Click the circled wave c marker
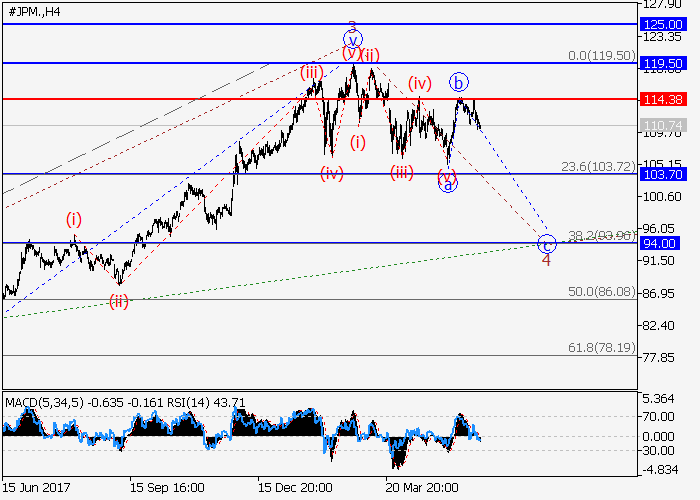Image resolution: width=700 pixels, height=500 pixels. click(546, 243)
